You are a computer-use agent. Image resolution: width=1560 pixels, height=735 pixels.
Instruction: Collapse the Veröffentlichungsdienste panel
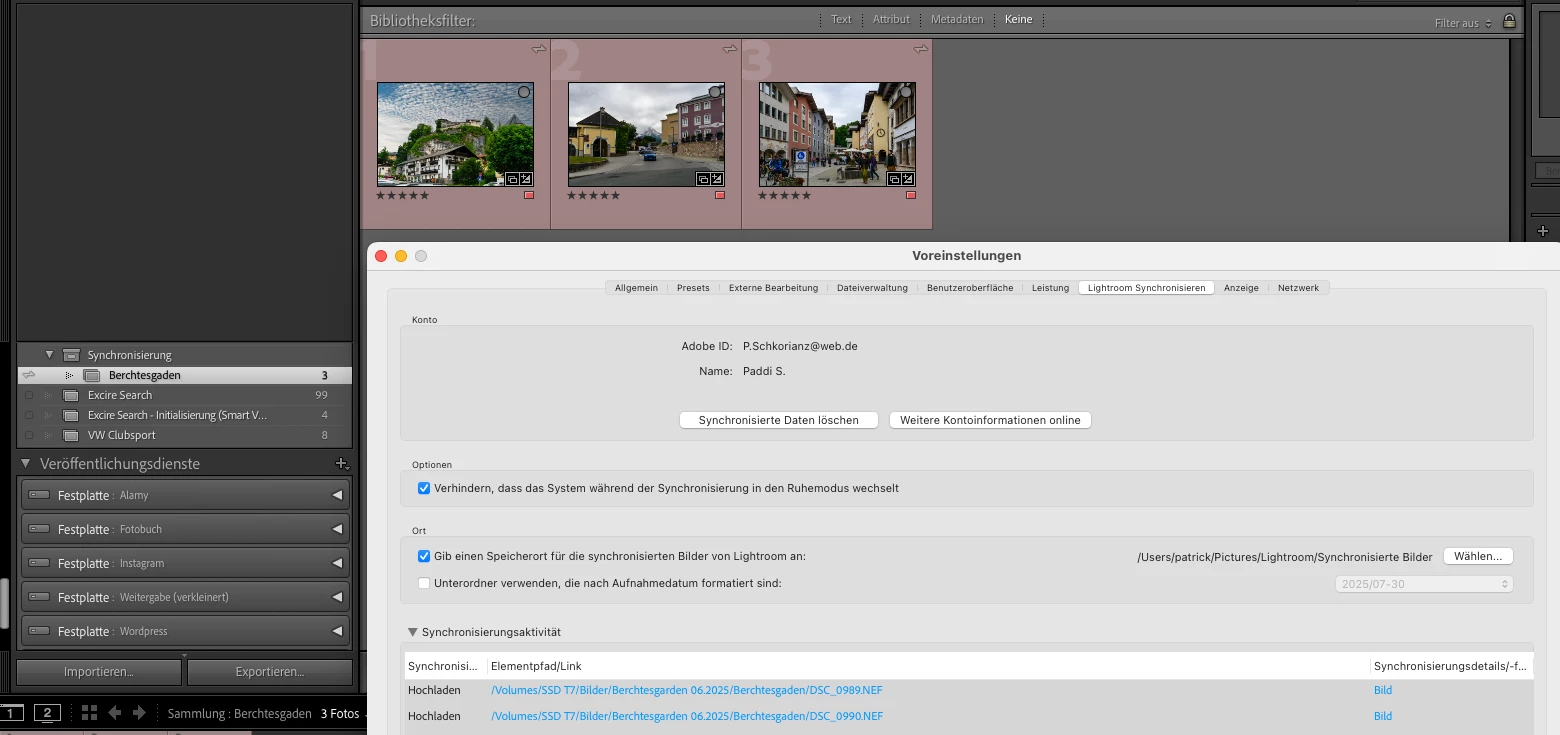pyautogui.click(x=26, y=464)
